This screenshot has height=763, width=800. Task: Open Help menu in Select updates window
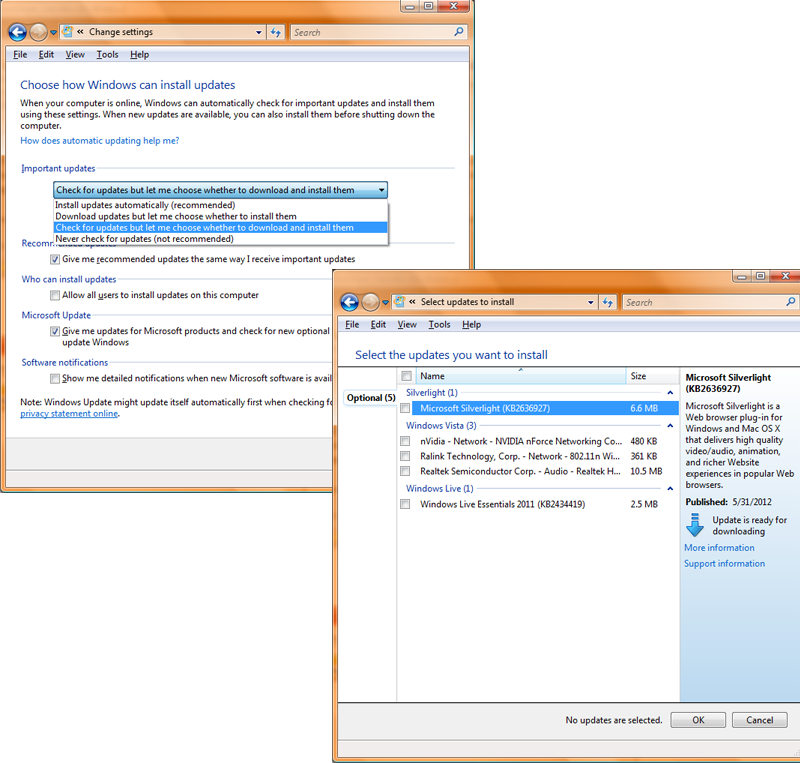[471, 325]
